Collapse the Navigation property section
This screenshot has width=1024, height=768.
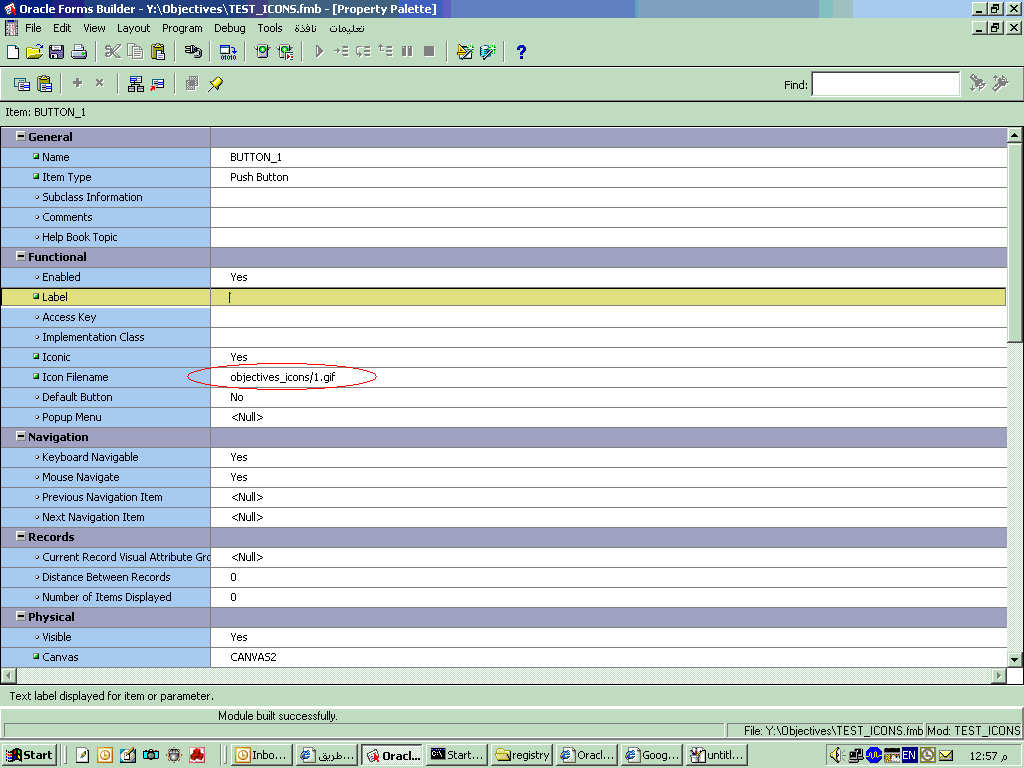pyautogui.click(x=20, y=437)
